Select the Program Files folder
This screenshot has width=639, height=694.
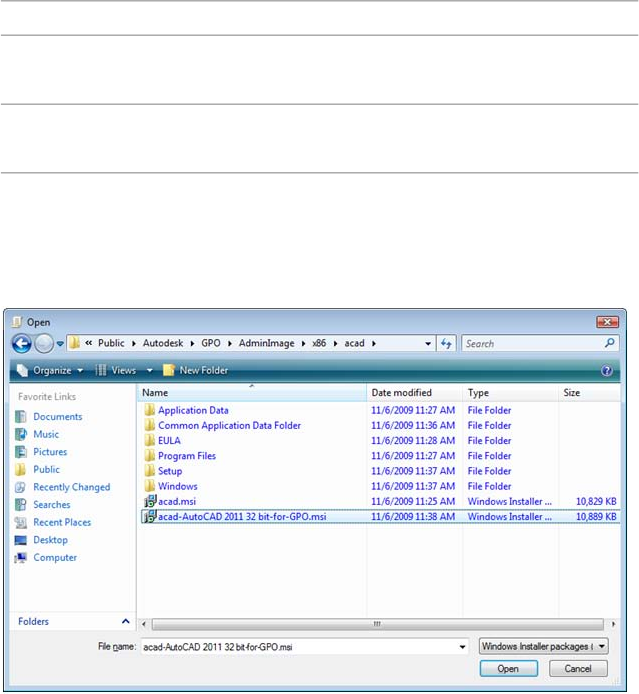coord(187,456)
